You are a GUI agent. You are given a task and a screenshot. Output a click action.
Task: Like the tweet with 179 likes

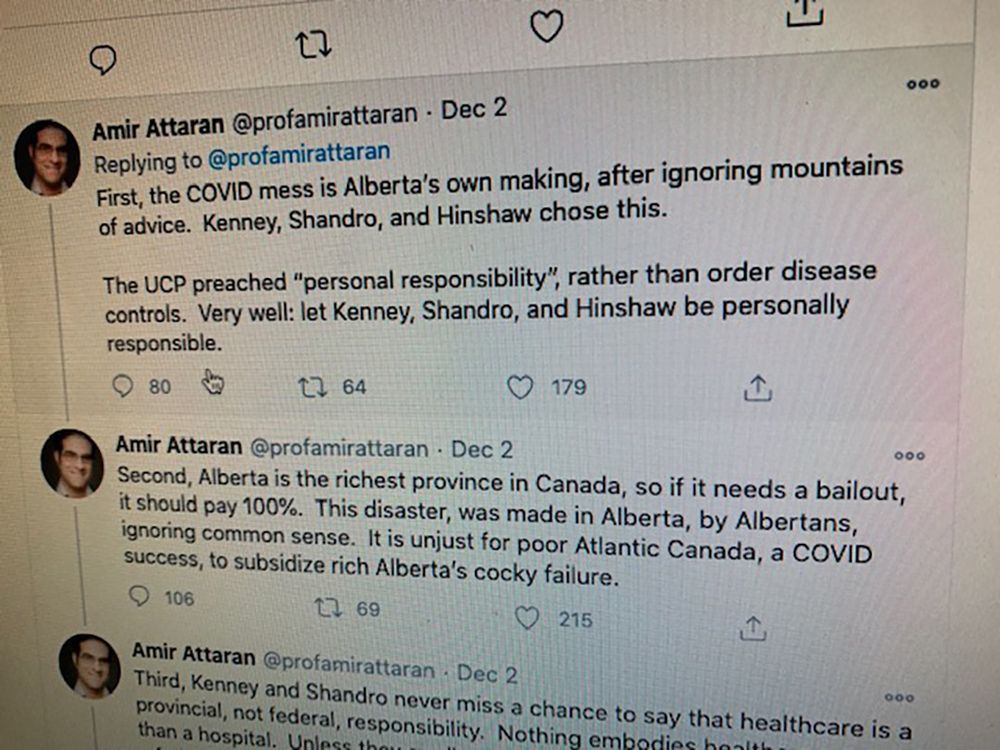pos(520,387)
